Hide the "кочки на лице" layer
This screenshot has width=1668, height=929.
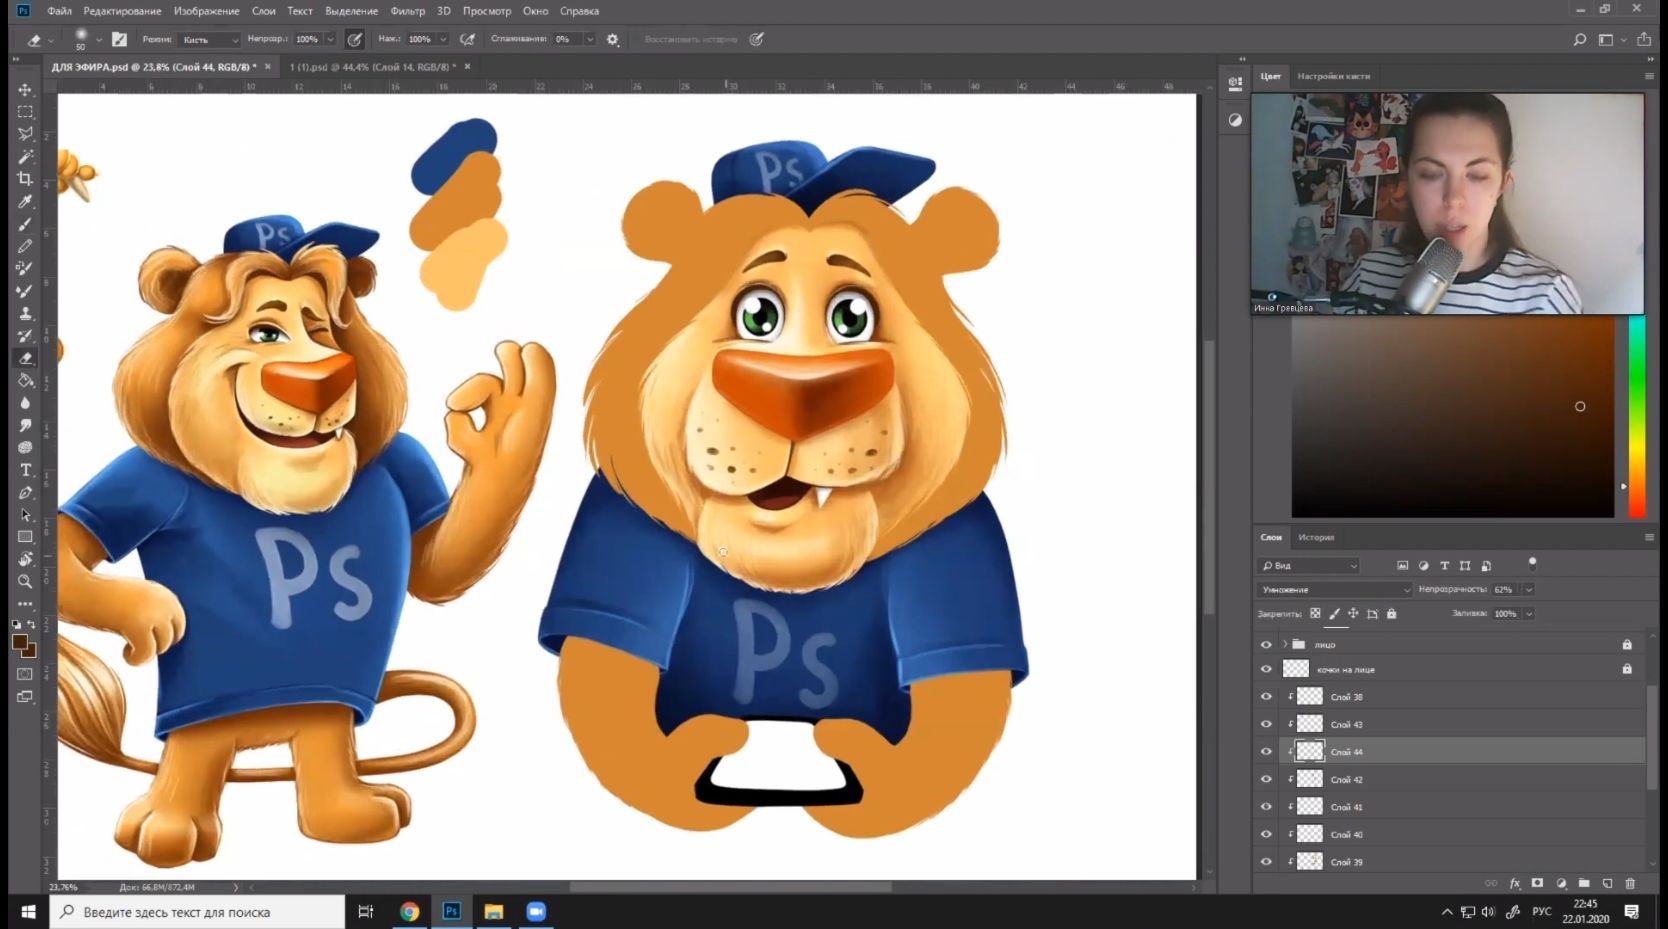pos(1266,669)
